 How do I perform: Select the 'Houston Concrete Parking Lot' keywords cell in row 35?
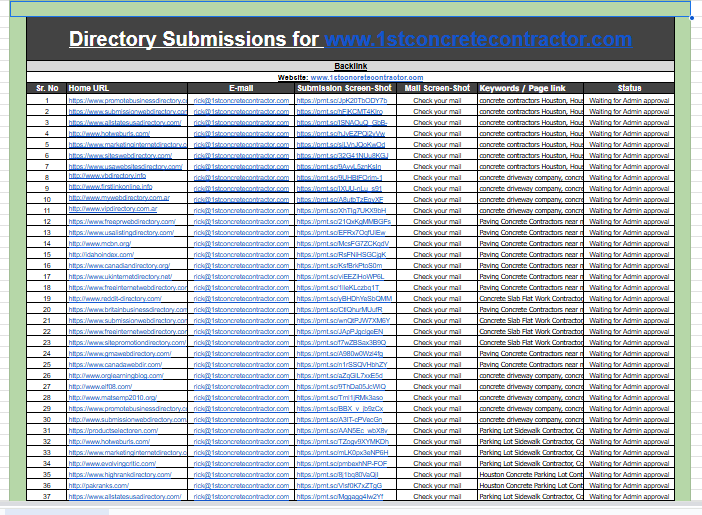(531, 475)
